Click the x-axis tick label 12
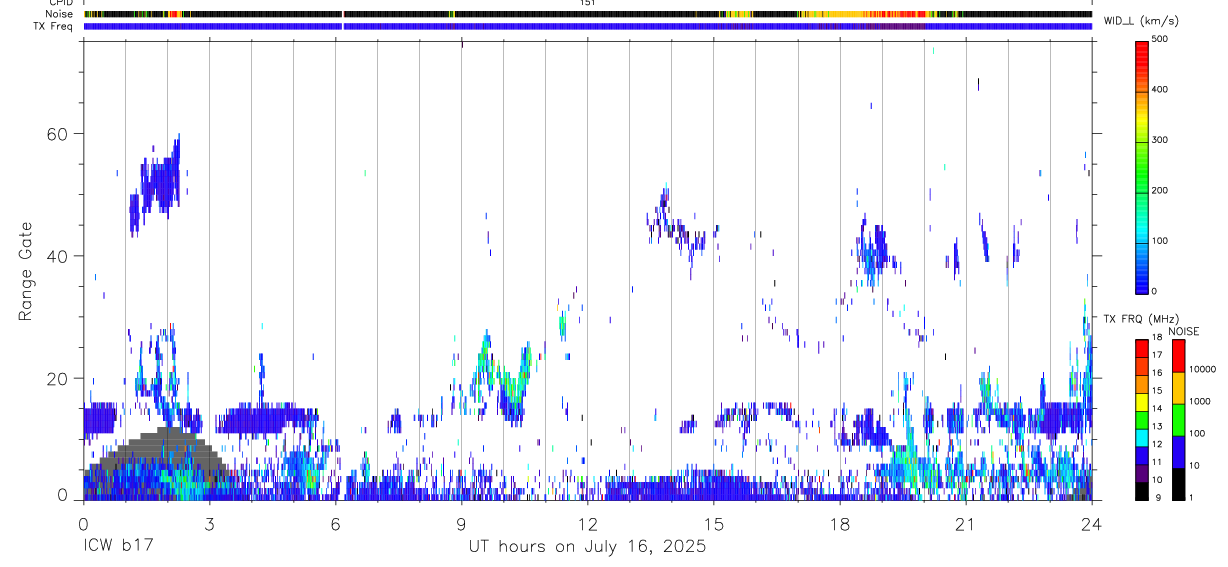1228x567 pixels. (x=588, y=523)
